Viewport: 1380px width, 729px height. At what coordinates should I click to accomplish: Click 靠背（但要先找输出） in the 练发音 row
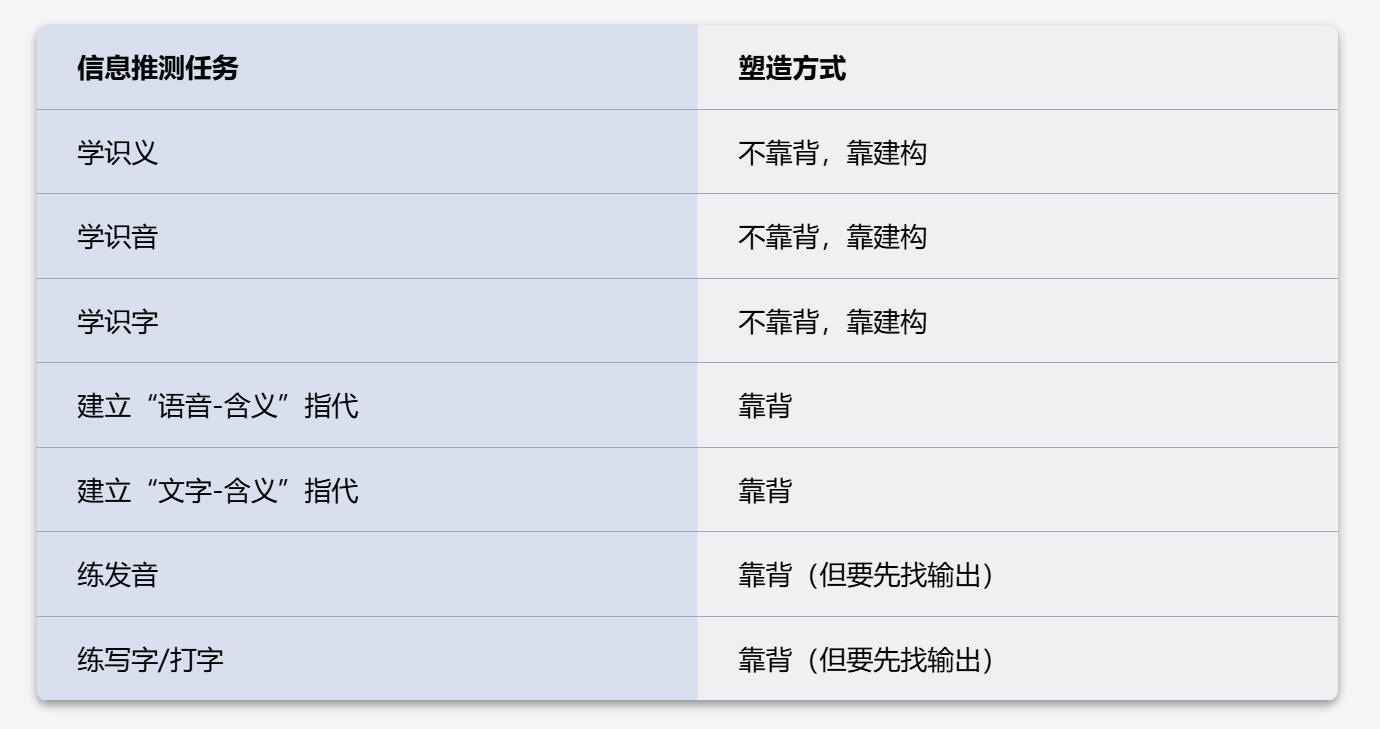(x=866, y=575)
